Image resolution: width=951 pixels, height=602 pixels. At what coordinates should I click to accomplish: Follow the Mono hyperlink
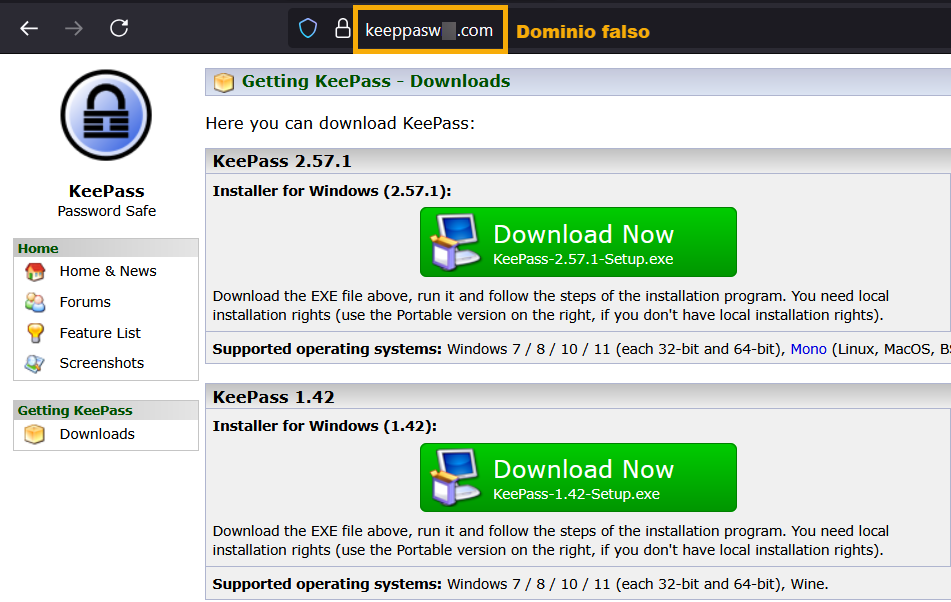[808, 349]
